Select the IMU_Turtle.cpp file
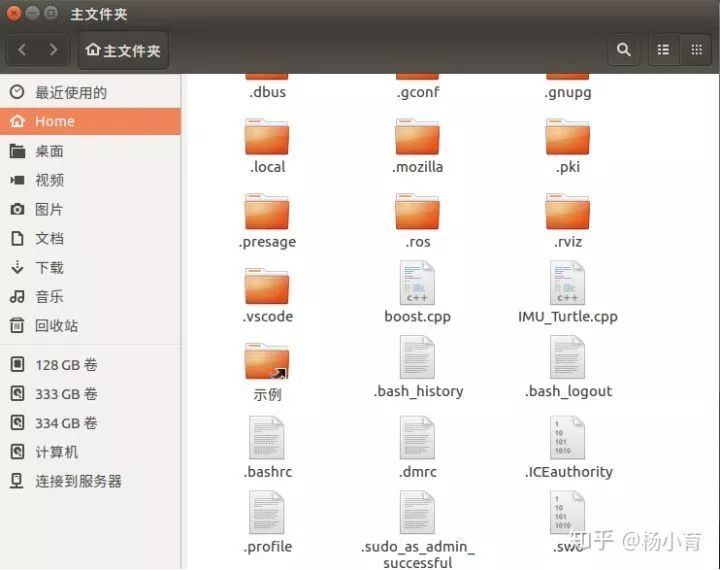The width and height of the screenshot is (720, 570). click(x=567, y=284)
